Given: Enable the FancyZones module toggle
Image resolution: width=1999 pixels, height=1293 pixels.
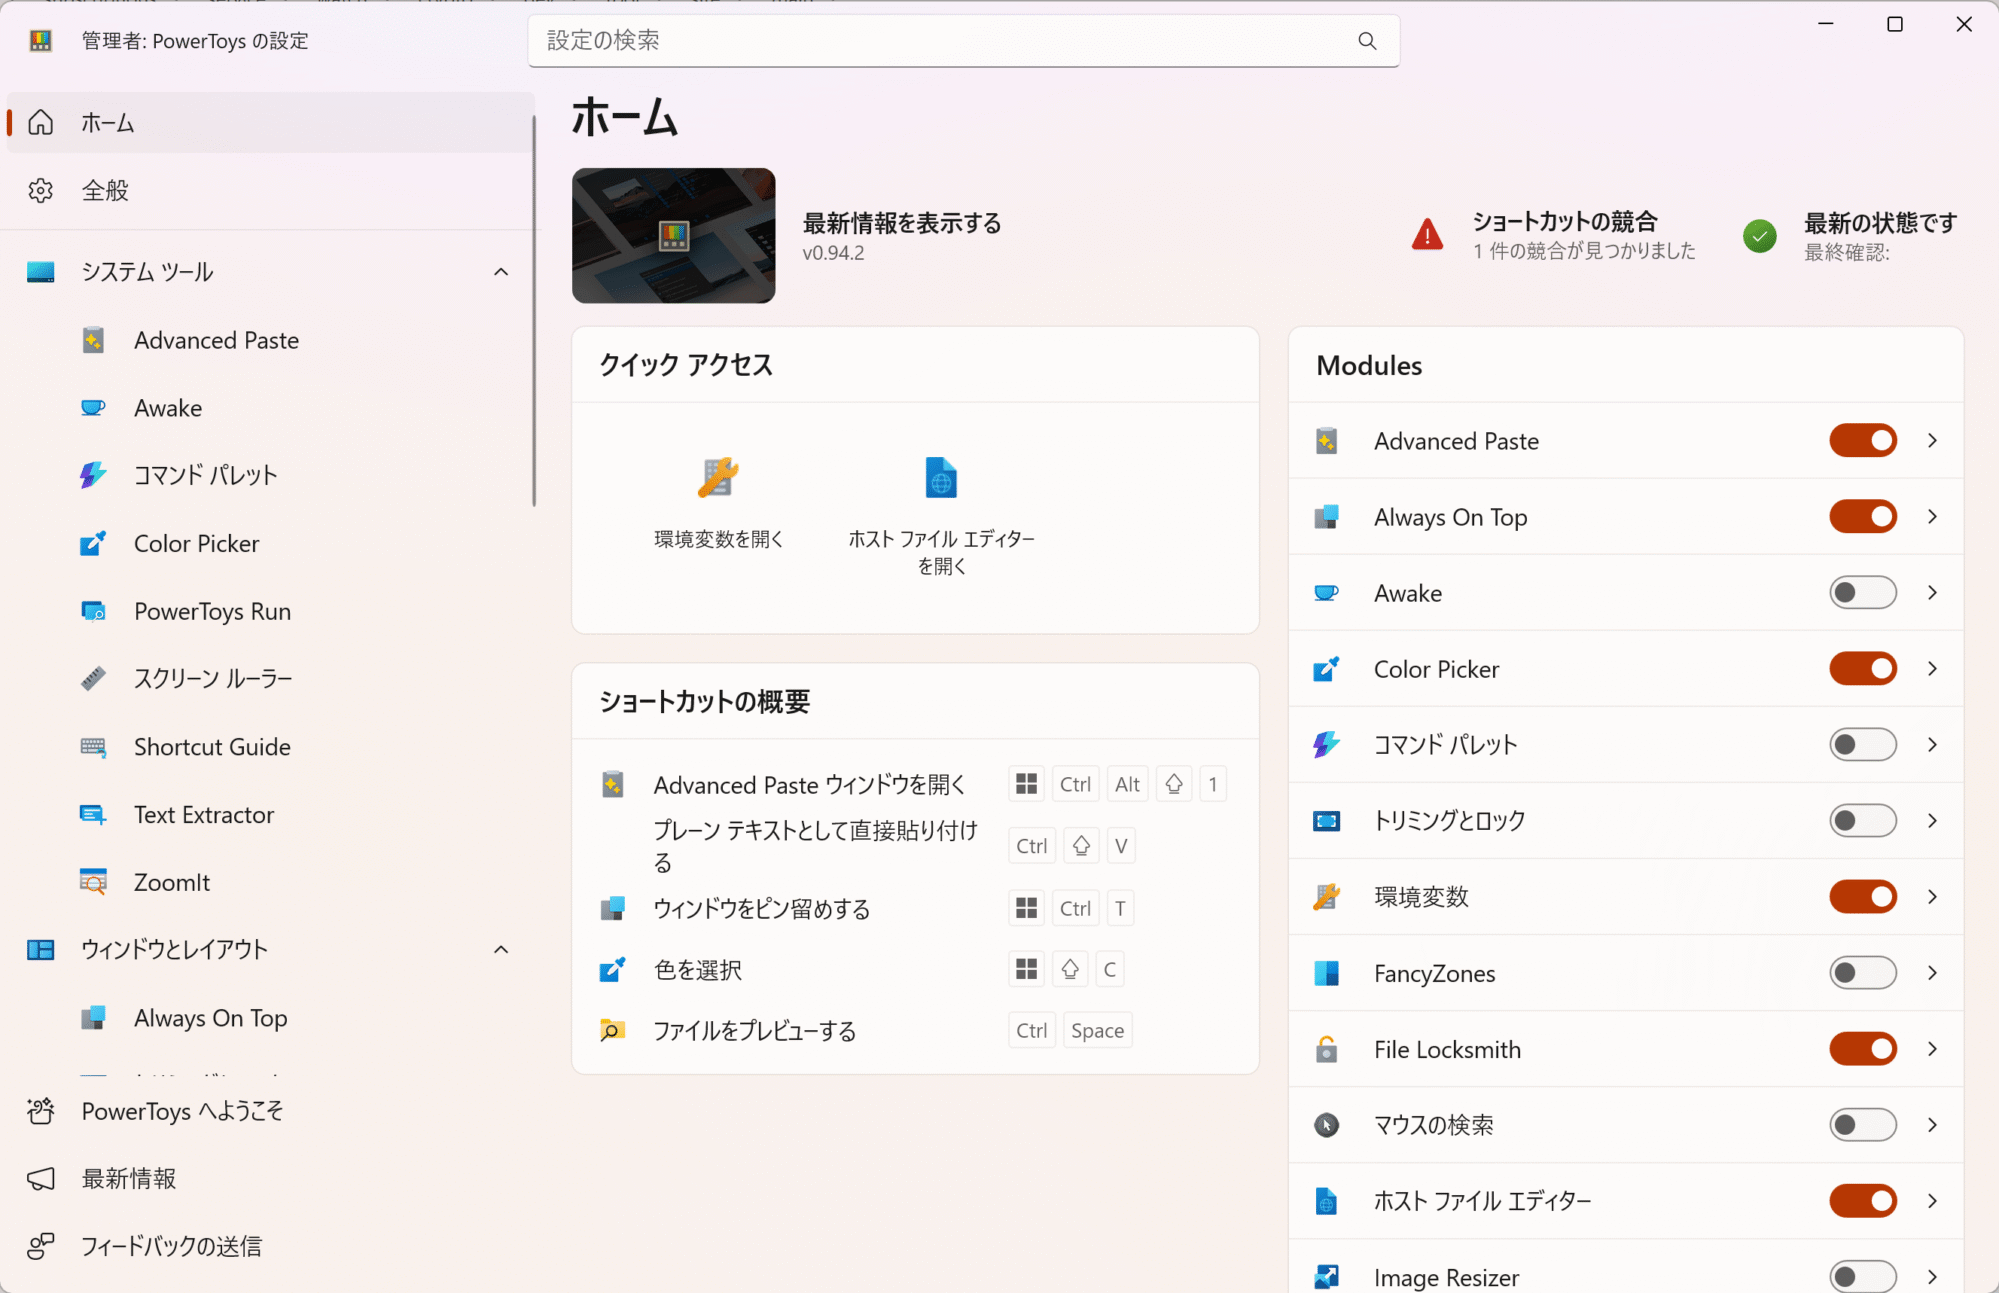Looking at the screenshot, I should 1862,972.
